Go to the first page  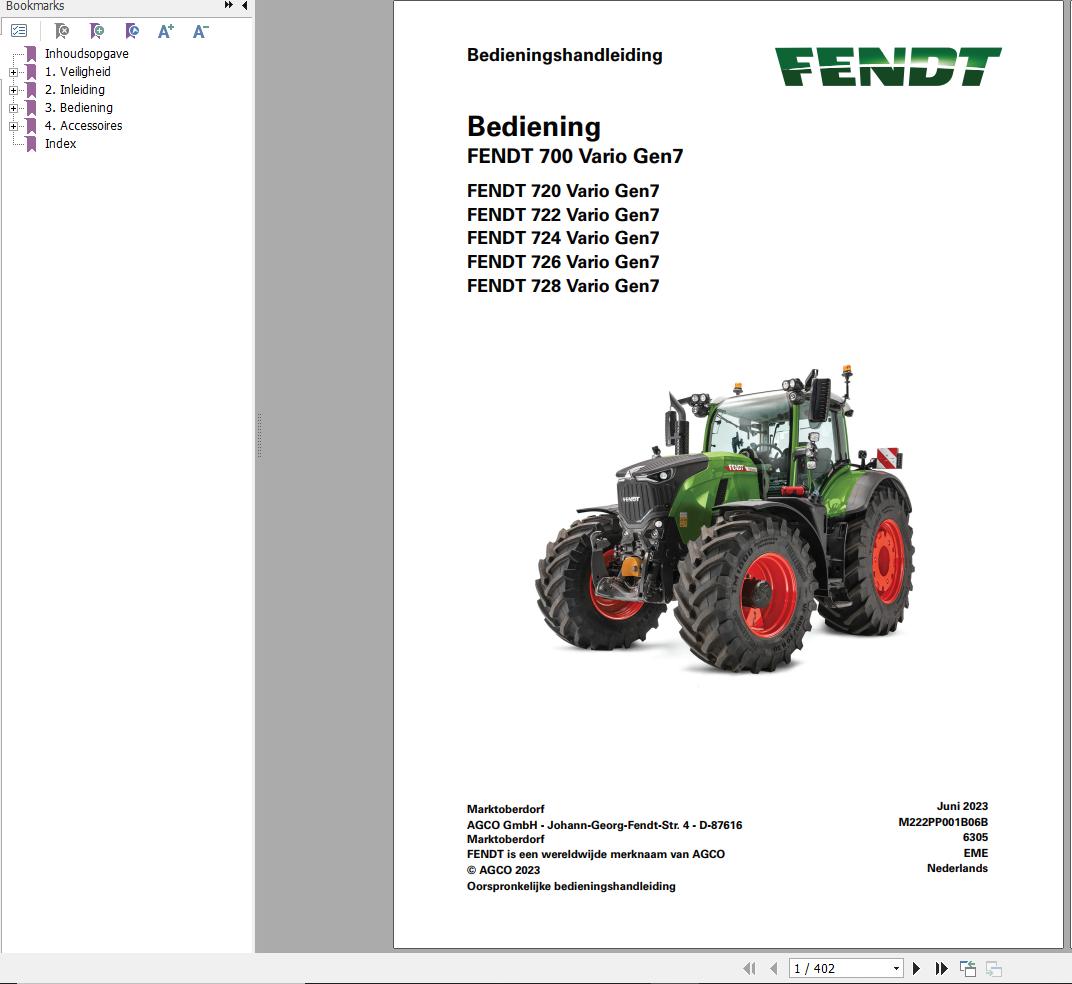(x=749, y=968)
